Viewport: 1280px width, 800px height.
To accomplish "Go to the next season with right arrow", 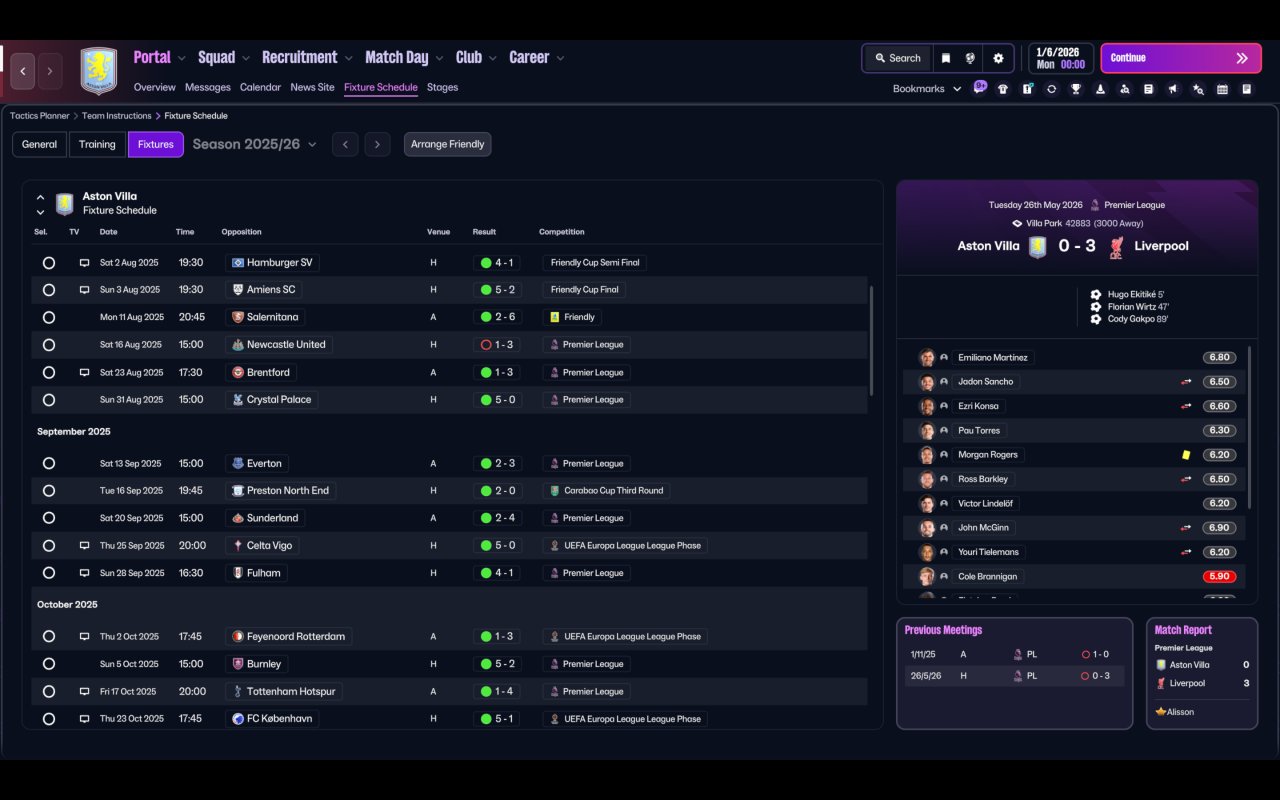I will 377,145.
